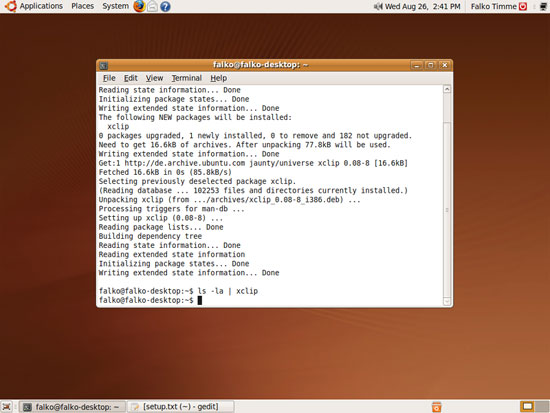Maximize the terminal window
This screenshot has width=550, height=413.
(430, 65)
